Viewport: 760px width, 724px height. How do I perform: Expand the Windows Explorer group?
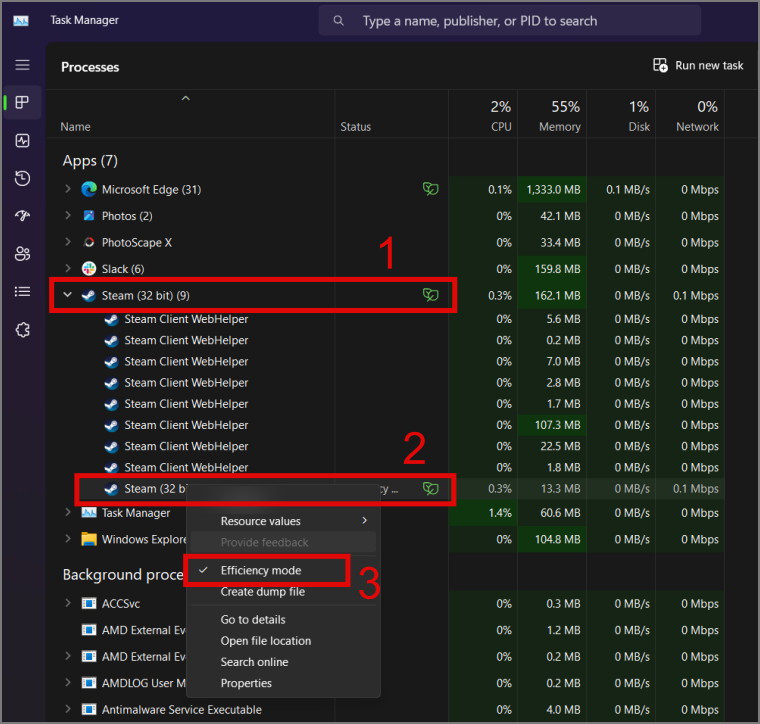68,539
